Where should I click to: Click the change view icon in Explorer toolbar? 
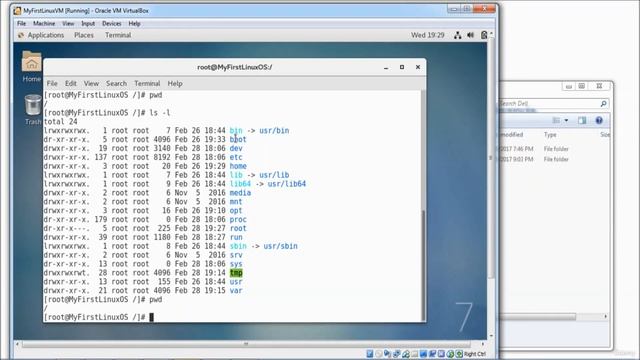point(556,120)
